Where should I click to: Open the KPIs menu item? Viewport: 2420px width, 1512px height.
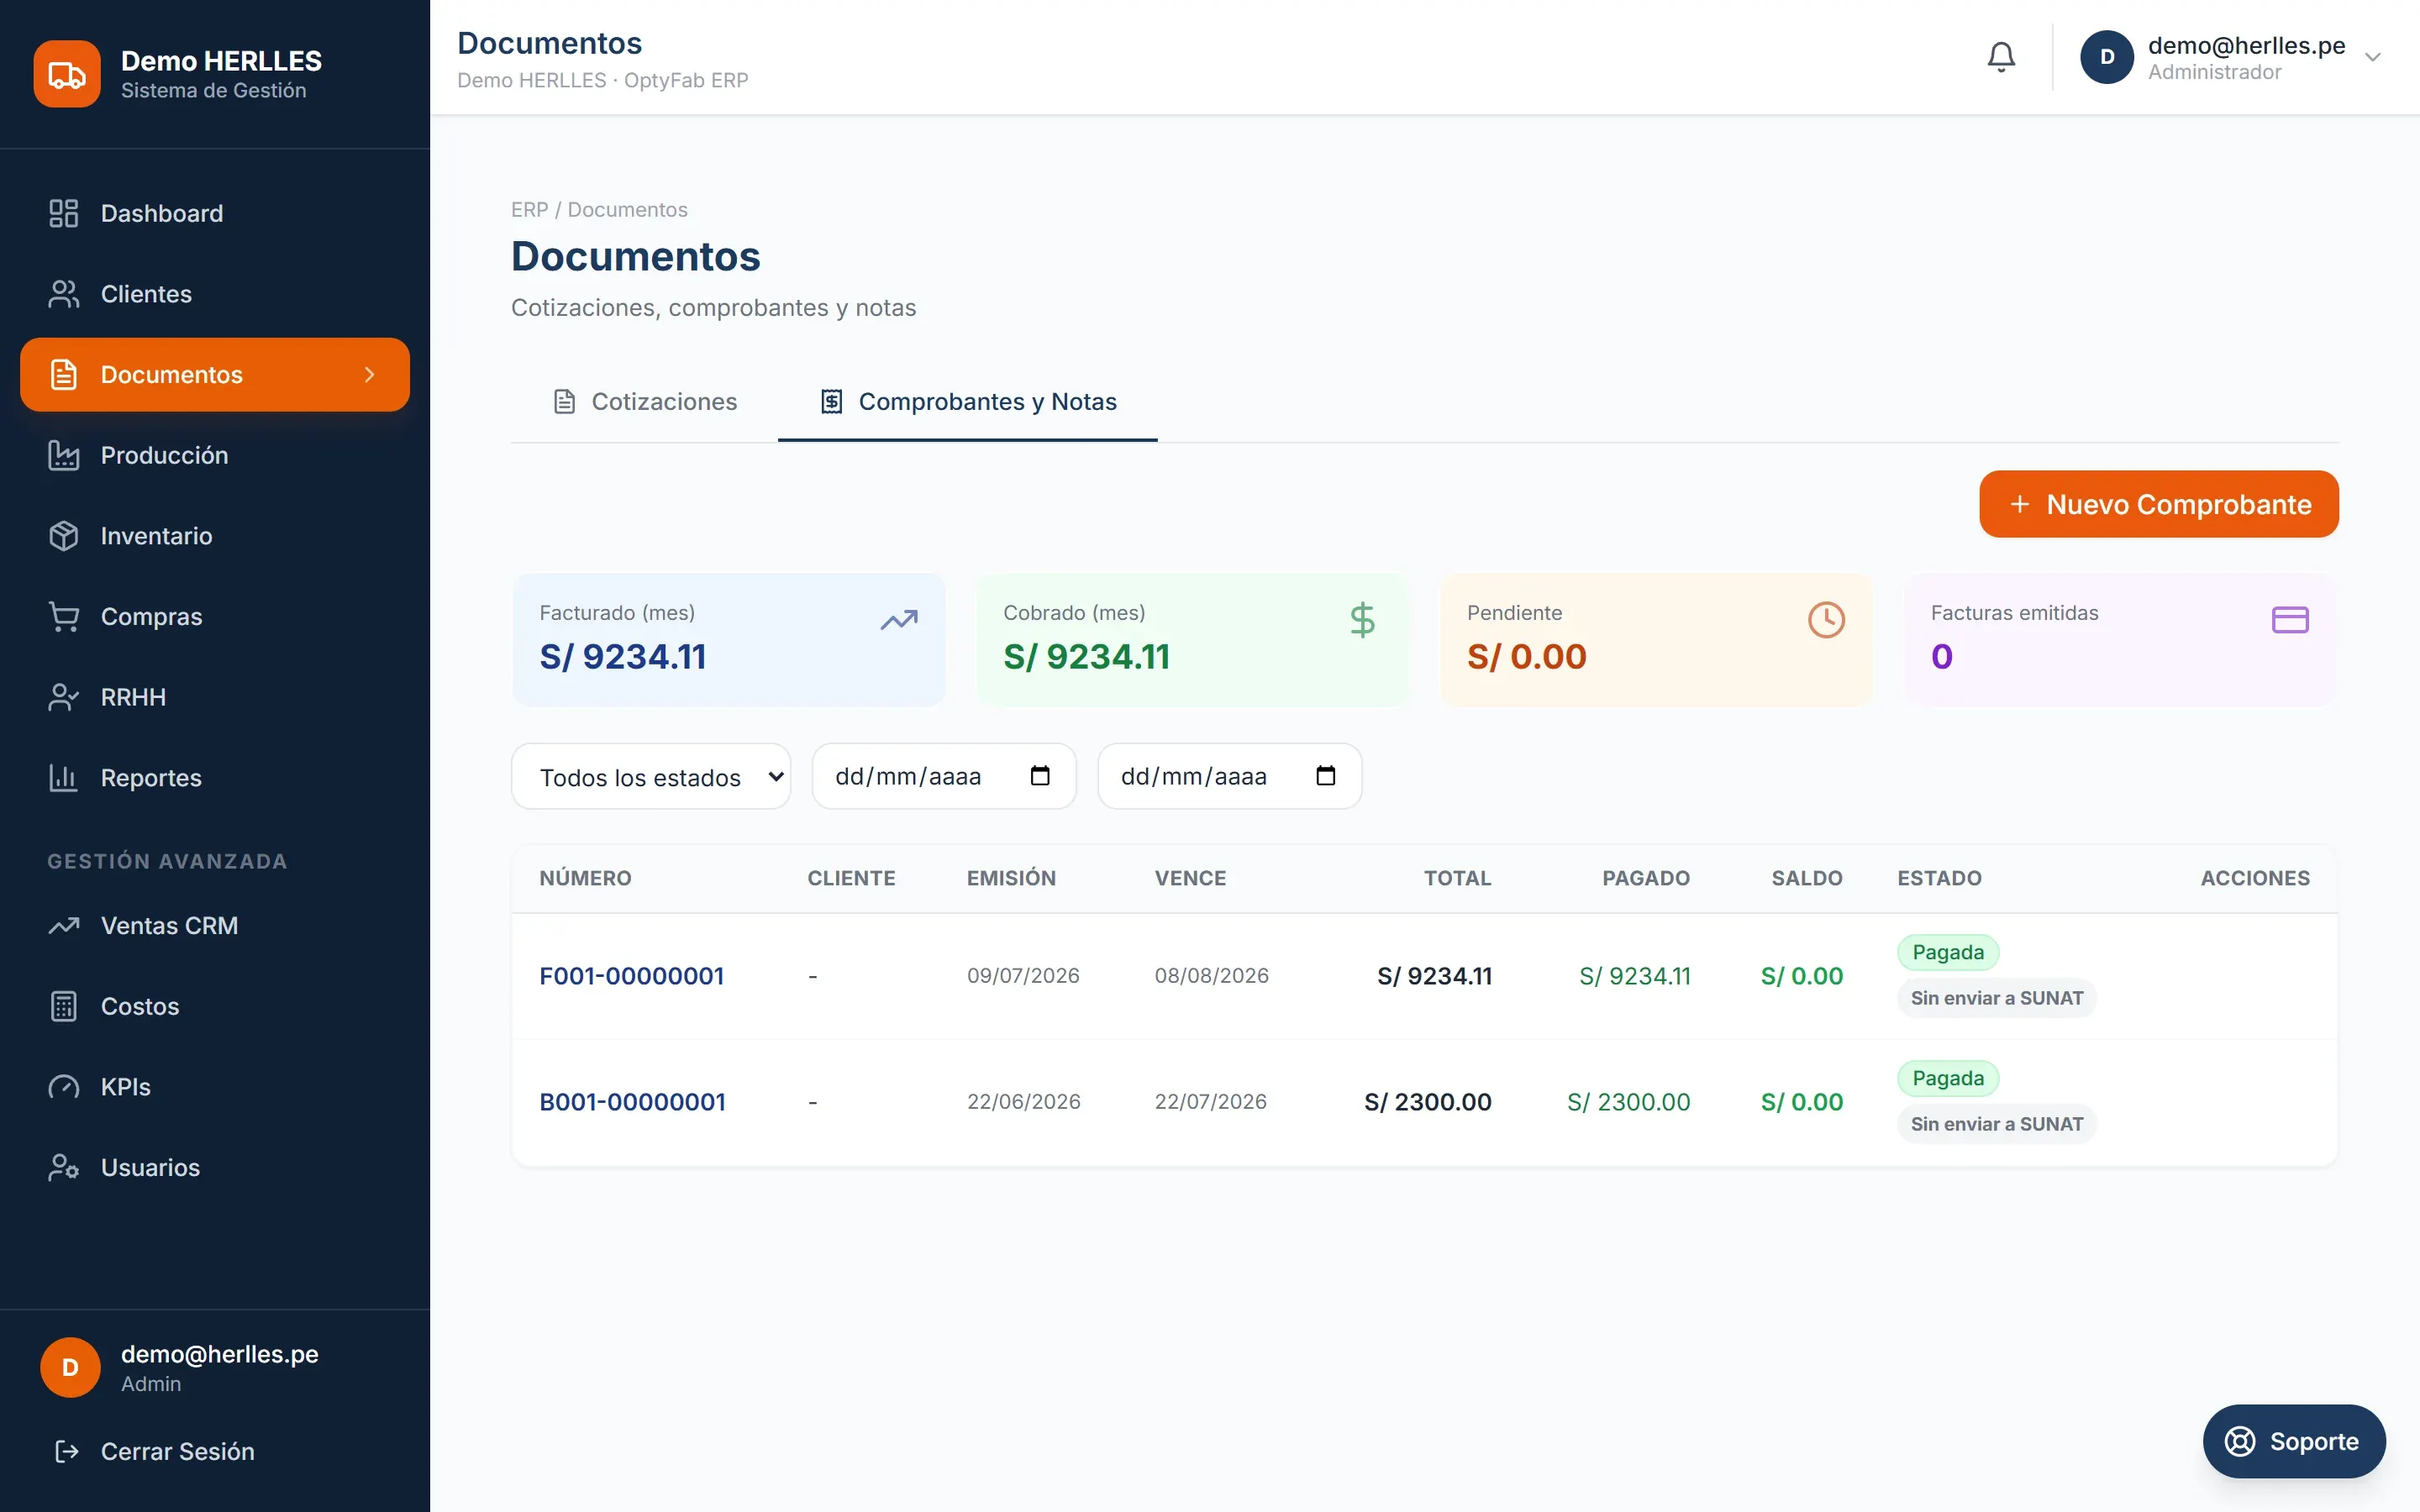[215, 1087]
